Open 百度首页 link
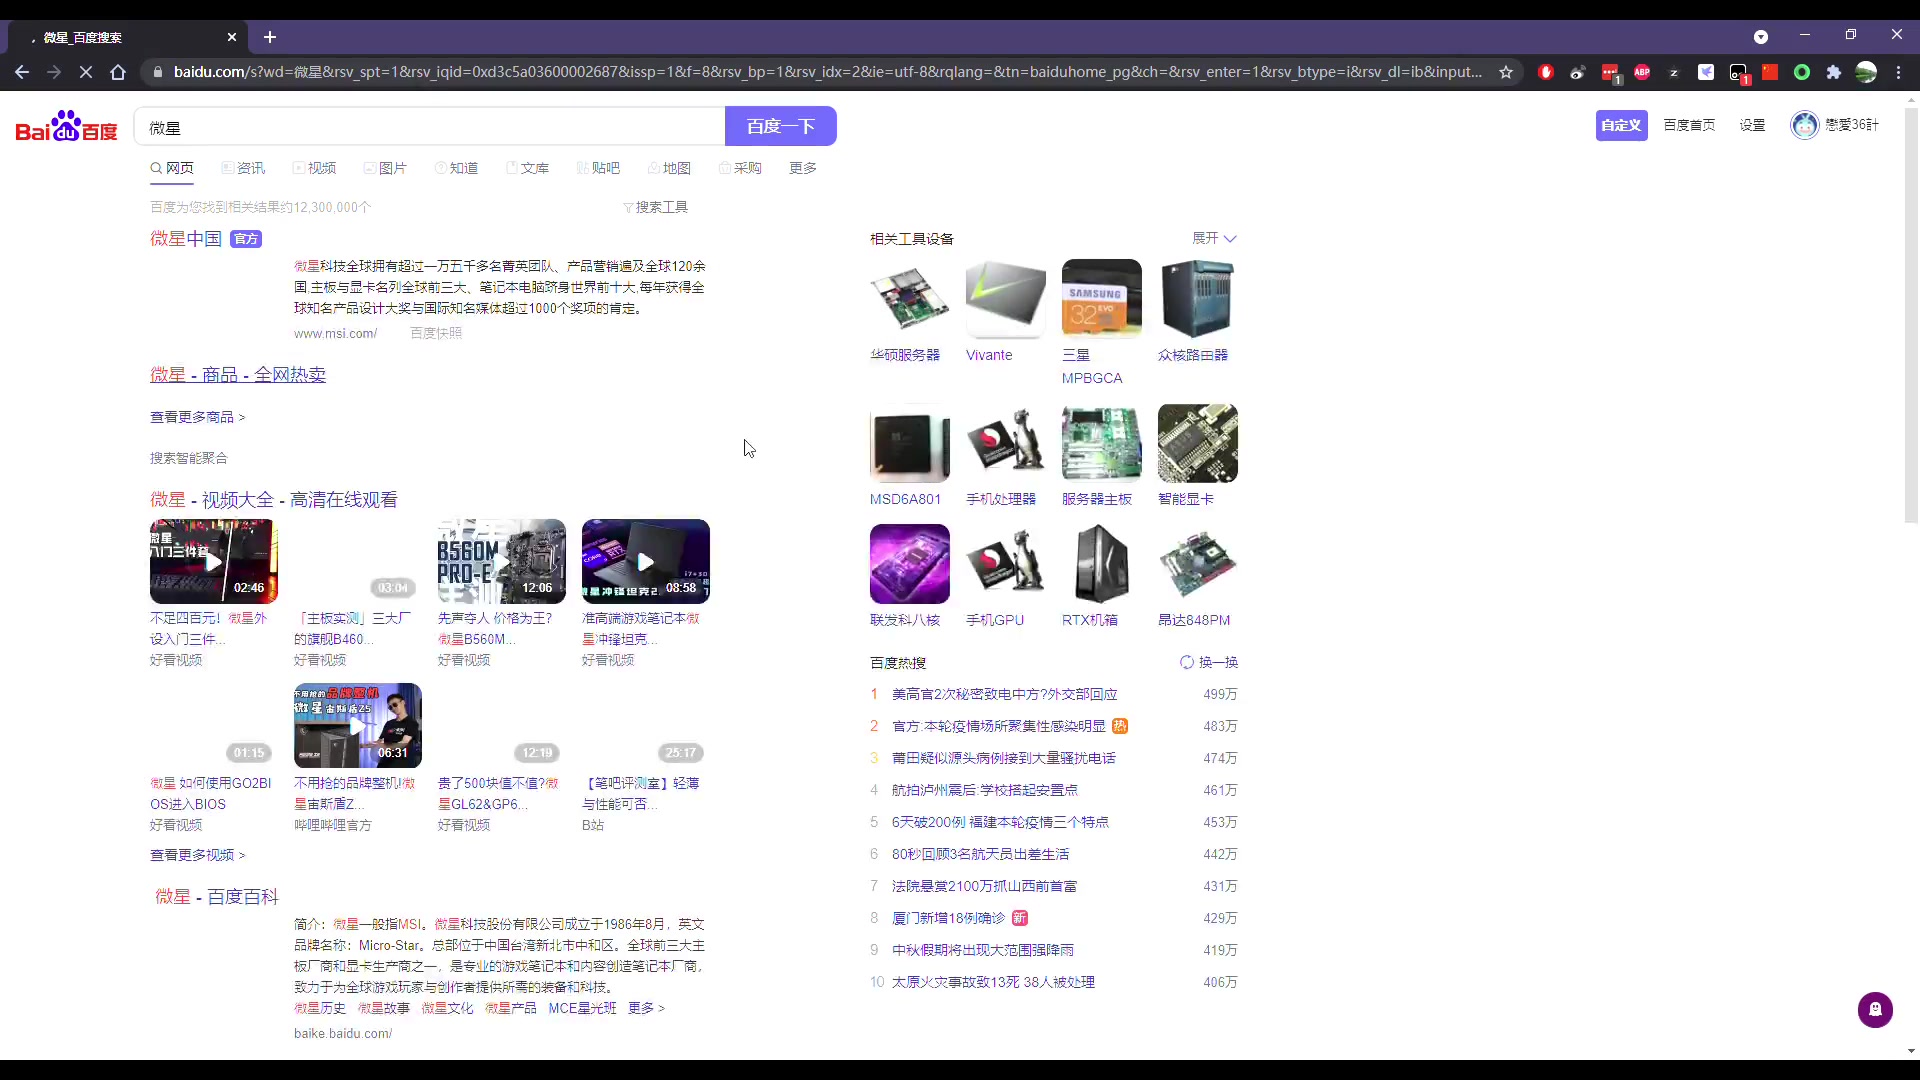This screenshot has width=1920, height=1080. [x=1689, y=125]
